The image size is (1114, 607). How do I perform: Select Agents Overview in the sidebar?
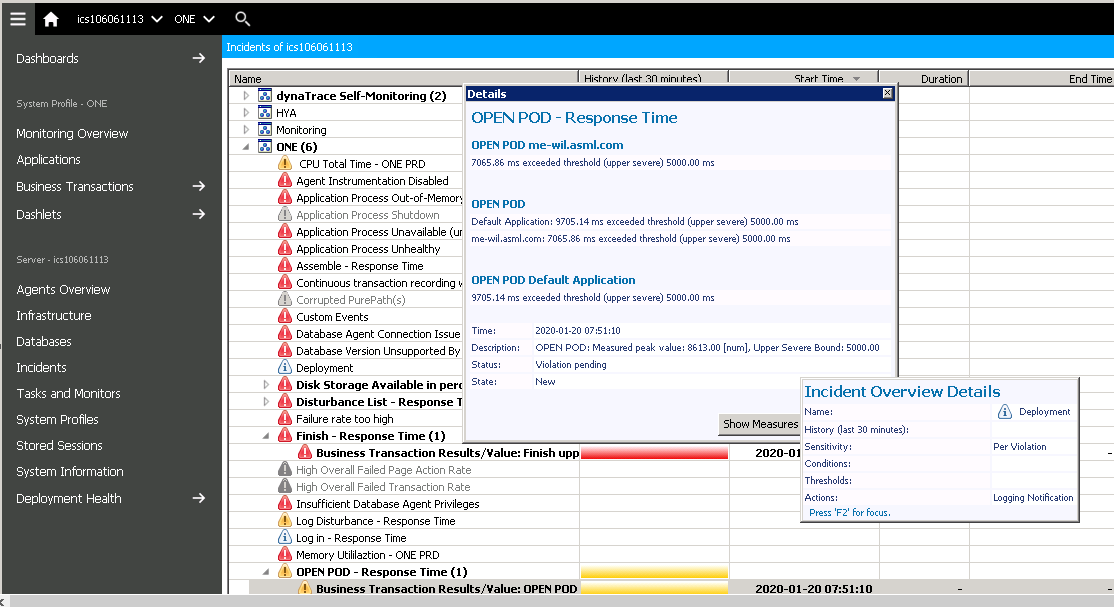(x=63, y=289)
